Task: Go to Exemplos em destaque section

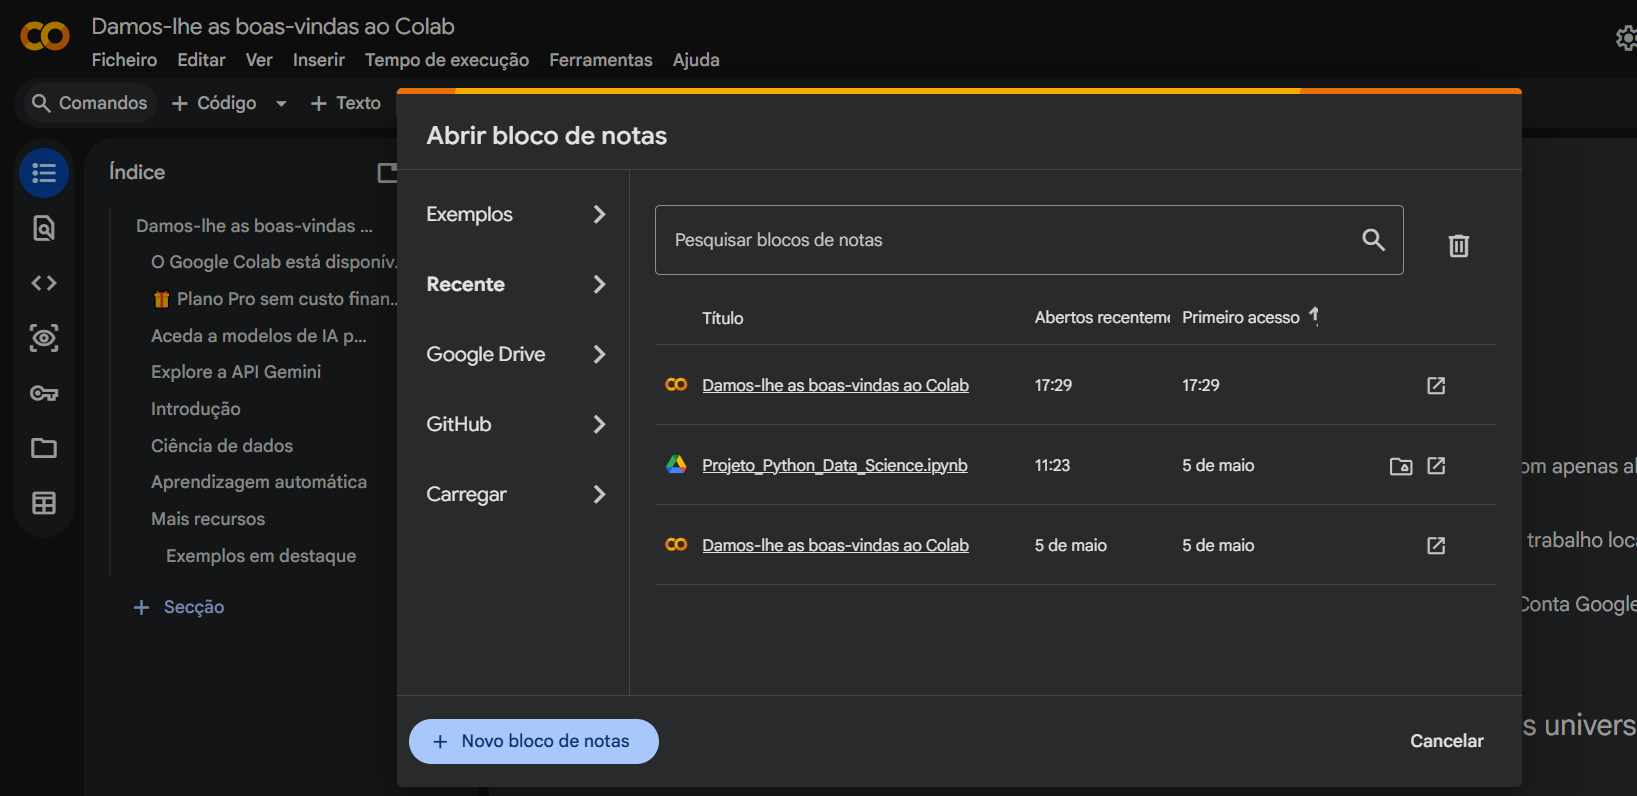Action: pyautogui.click(x=261, y=556)
